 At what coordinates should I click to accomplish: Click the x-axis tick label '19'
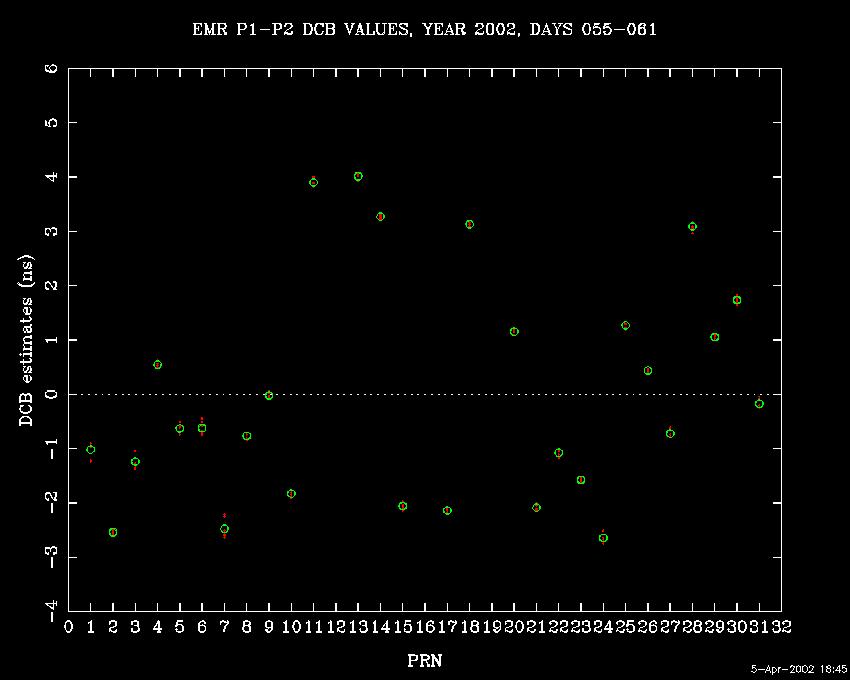pos(492,627)
